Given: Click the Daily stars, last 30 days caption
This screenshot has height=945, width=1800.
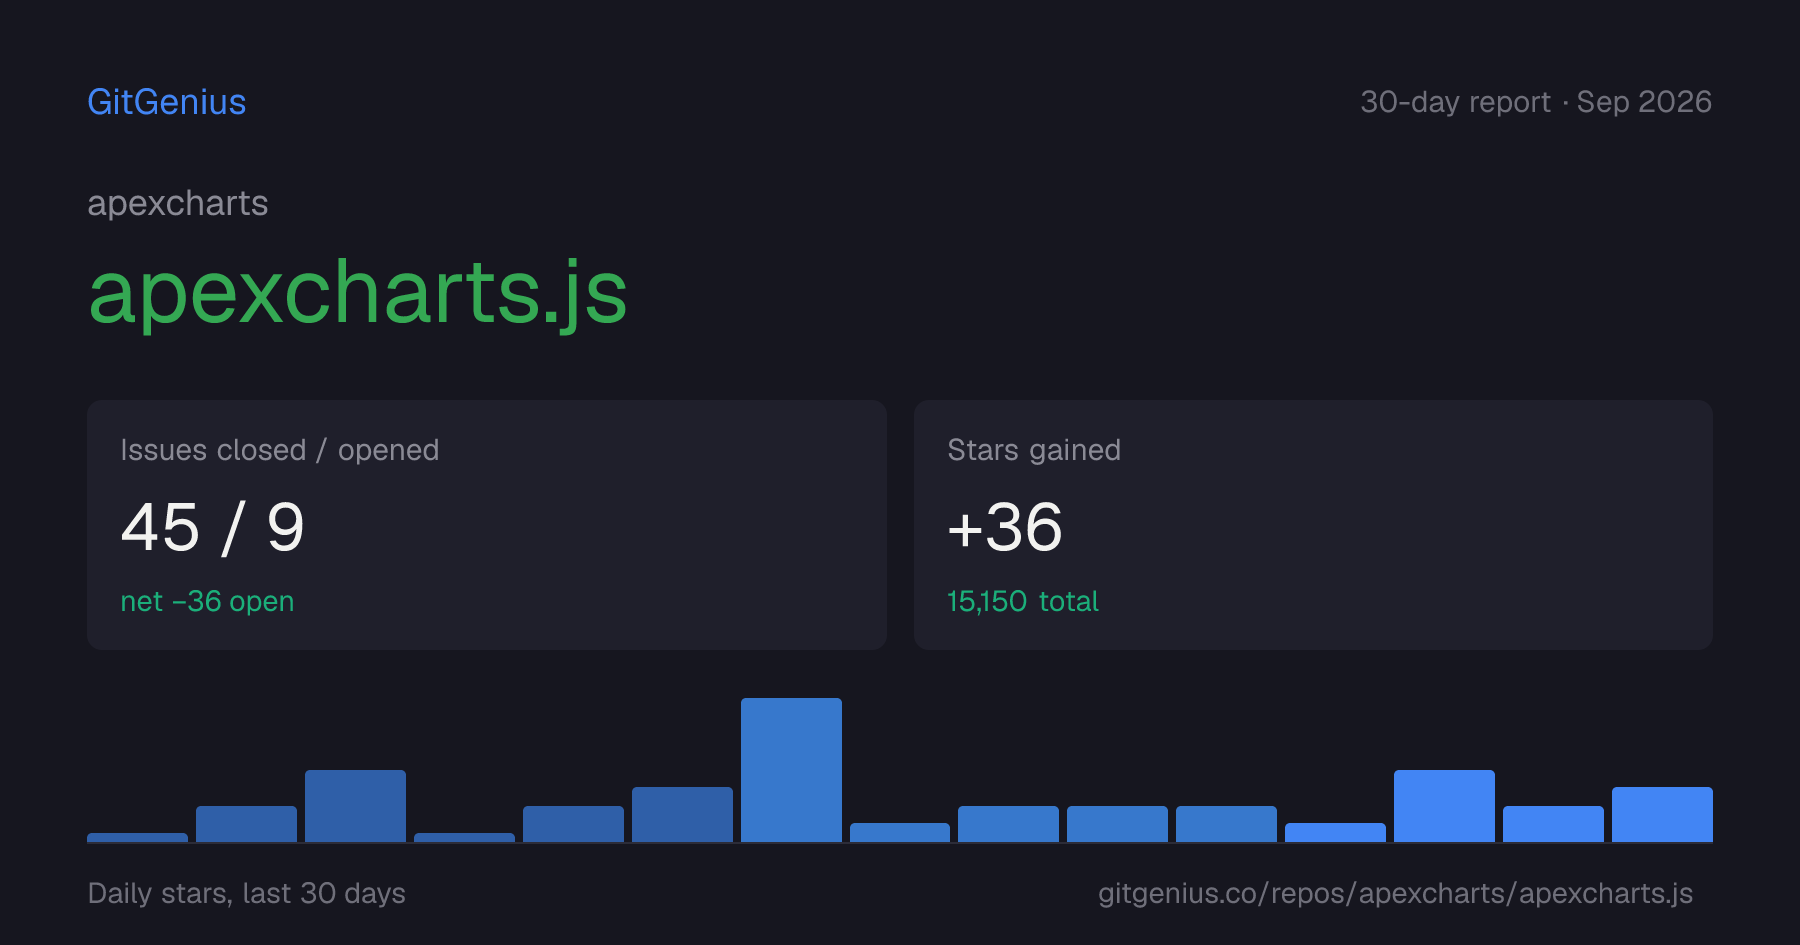Looking at the screenshot, I should click(x=247, y=893).
